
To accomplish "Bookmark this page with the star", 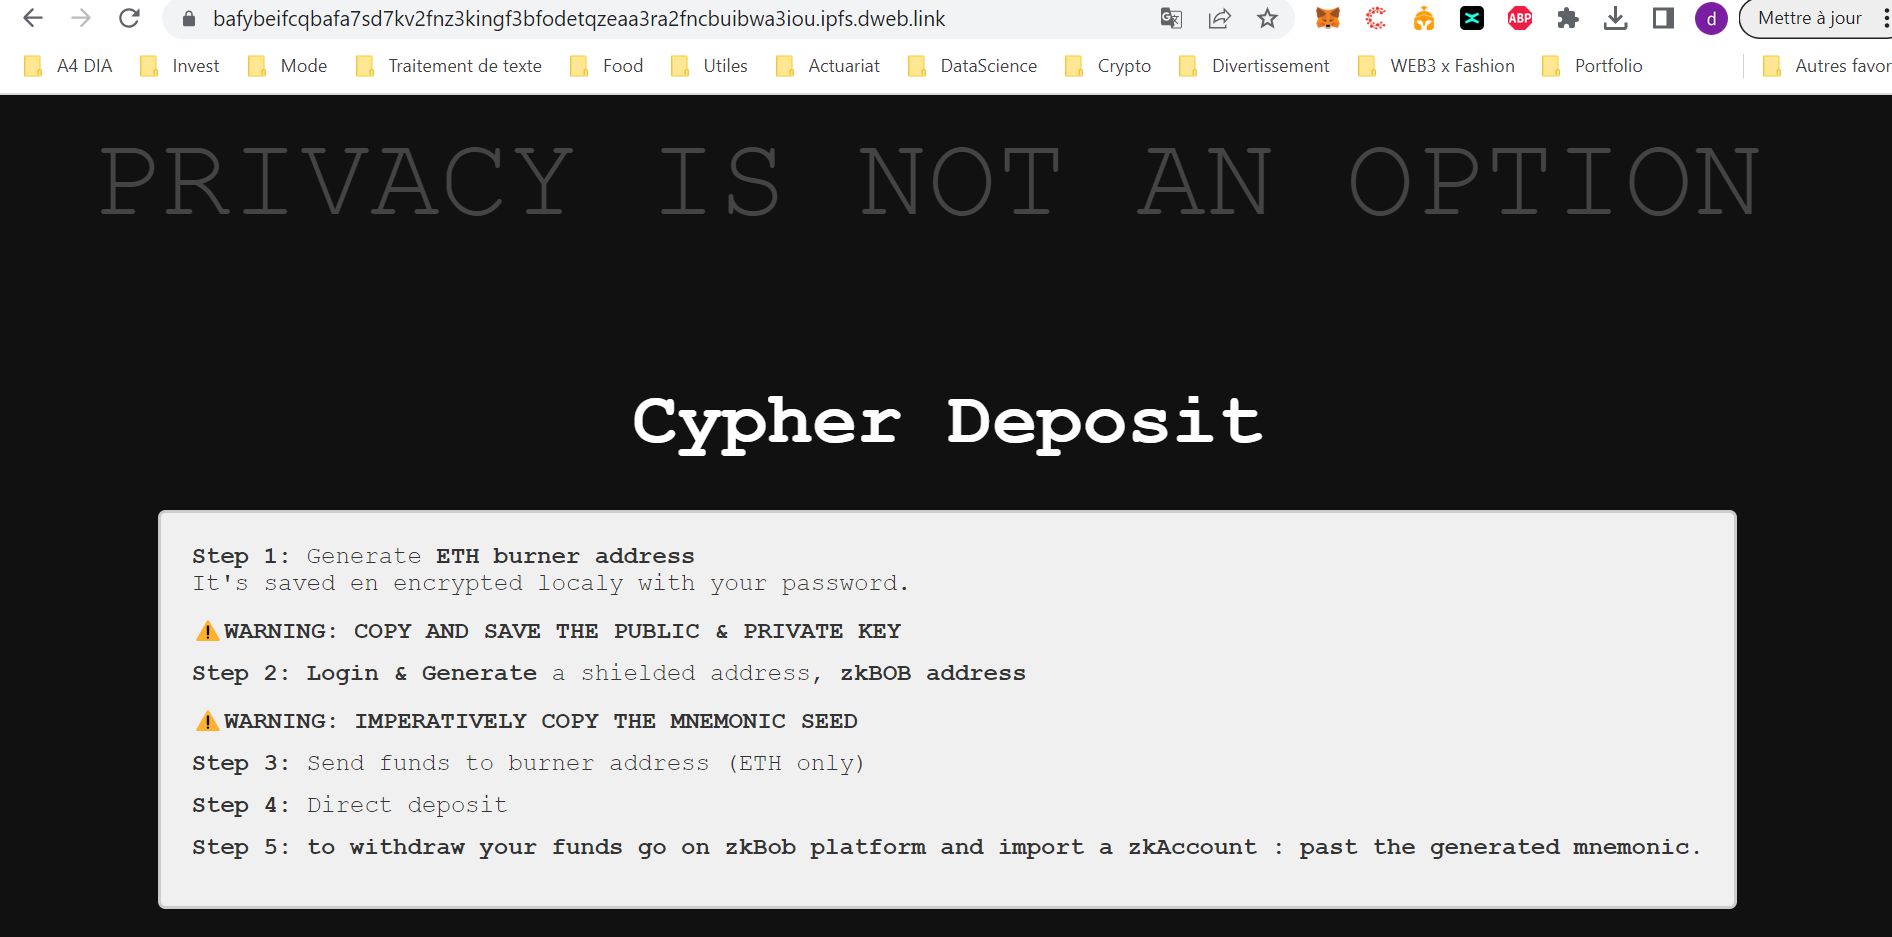I will 1267,18.
